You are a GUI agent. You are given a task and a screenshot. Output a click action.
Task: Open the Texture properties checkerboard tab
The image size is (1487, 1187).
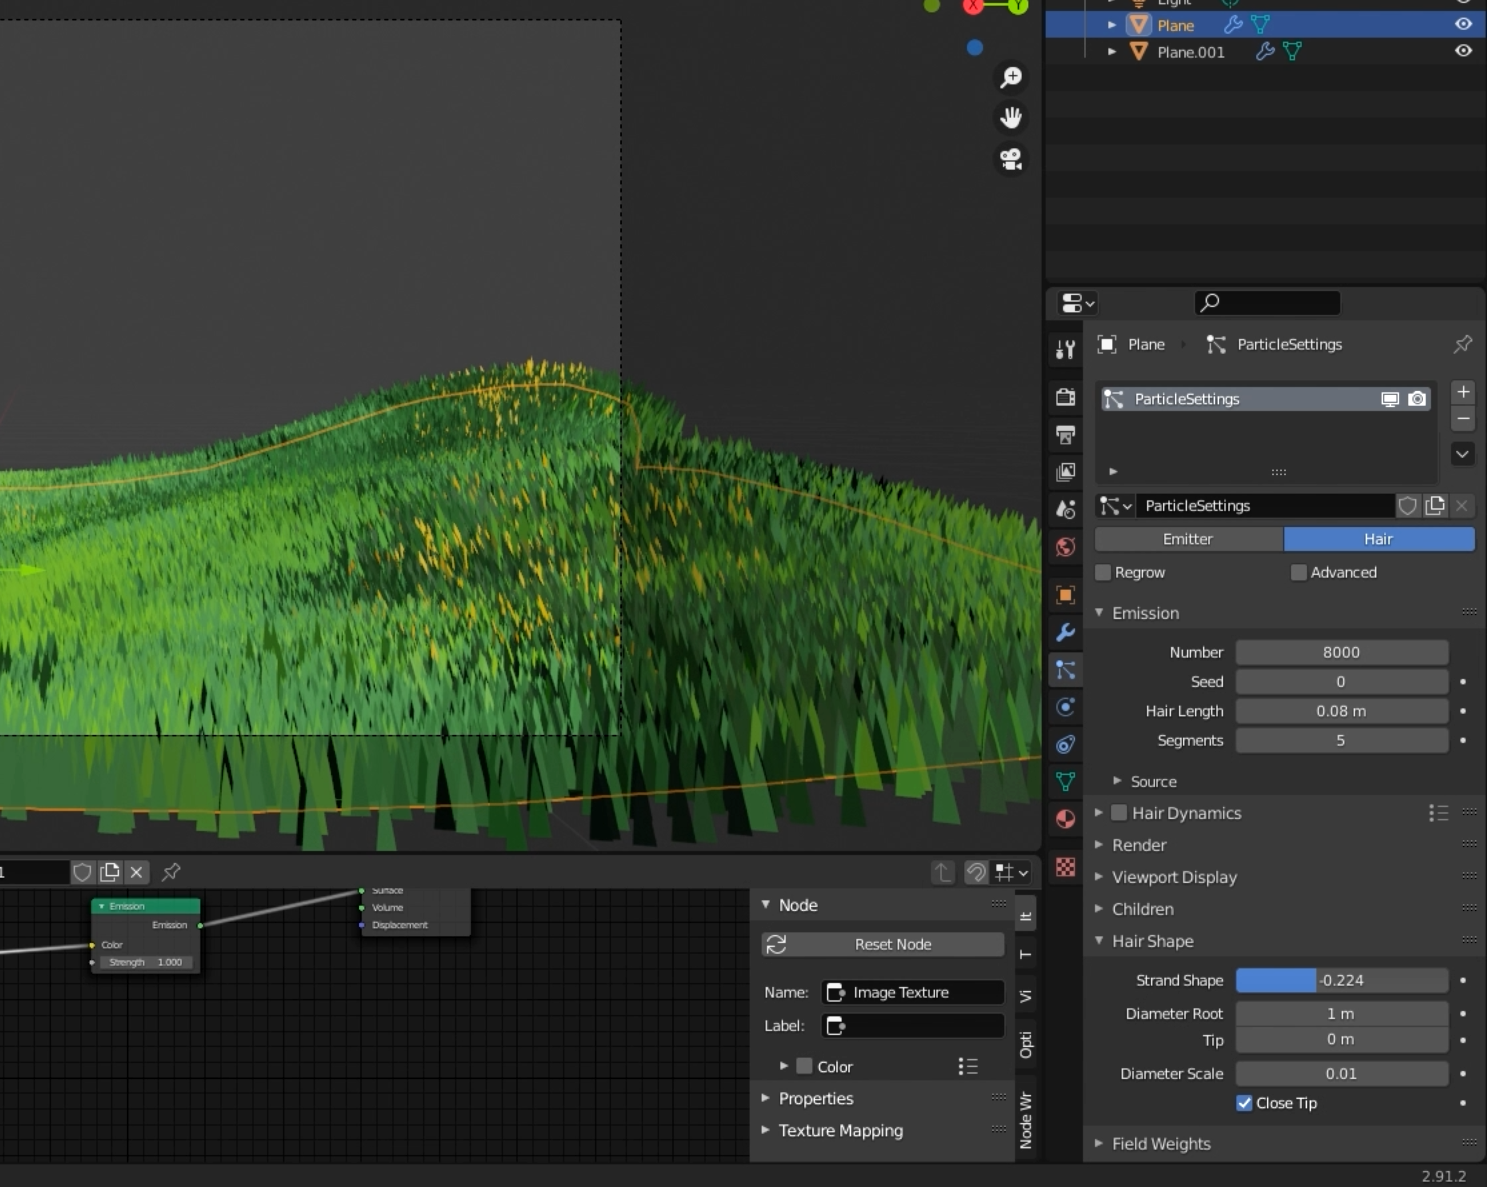point(1066,867)
